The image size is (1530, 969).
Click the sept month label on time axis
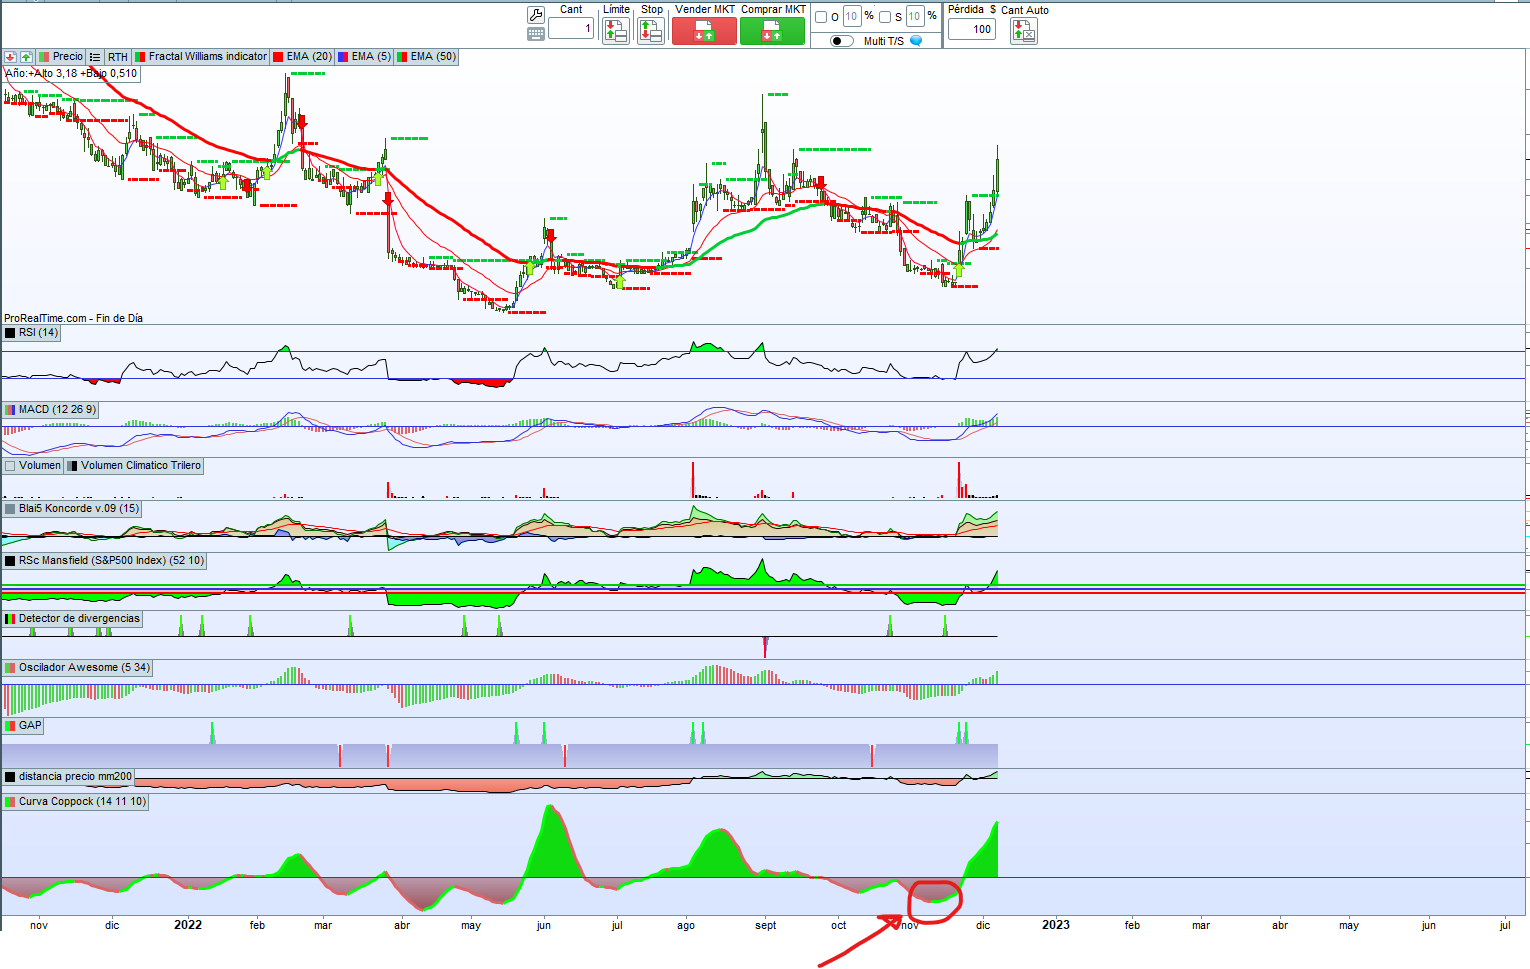coord(766,926)
